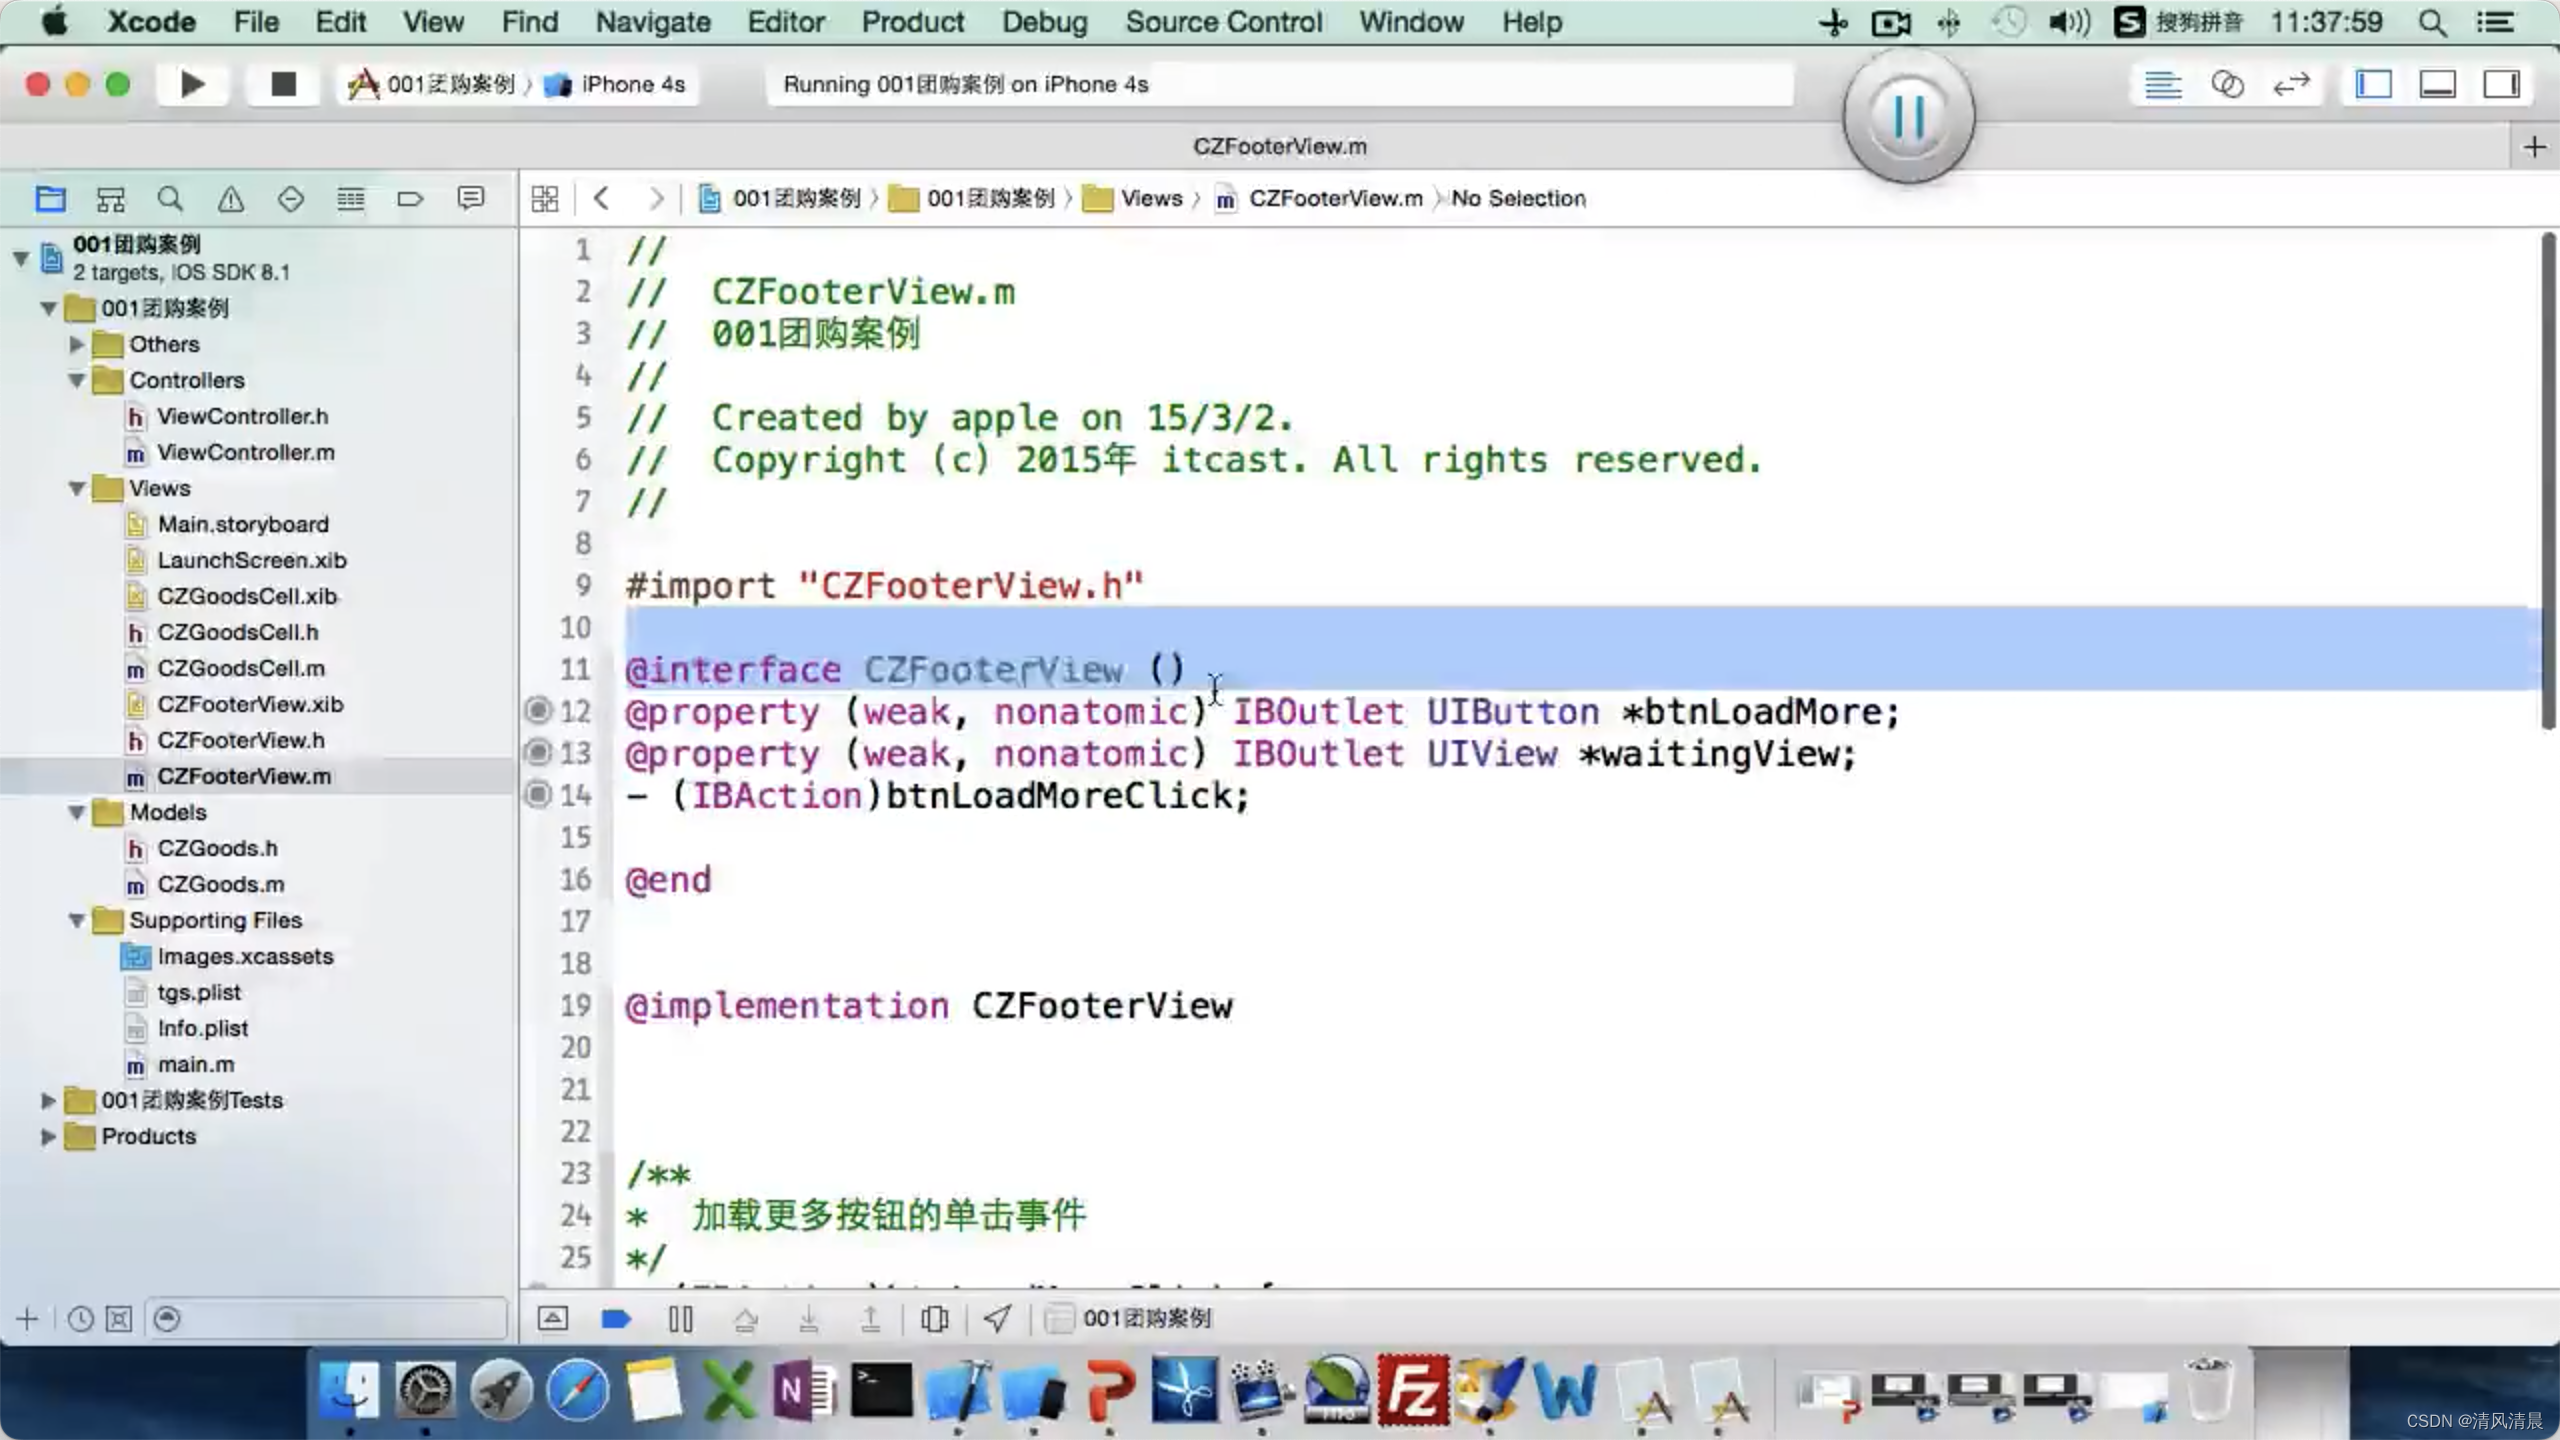Select CZFooterView.xib in navigator
Screen dimensions: 2560x1440
pos(250,704)
